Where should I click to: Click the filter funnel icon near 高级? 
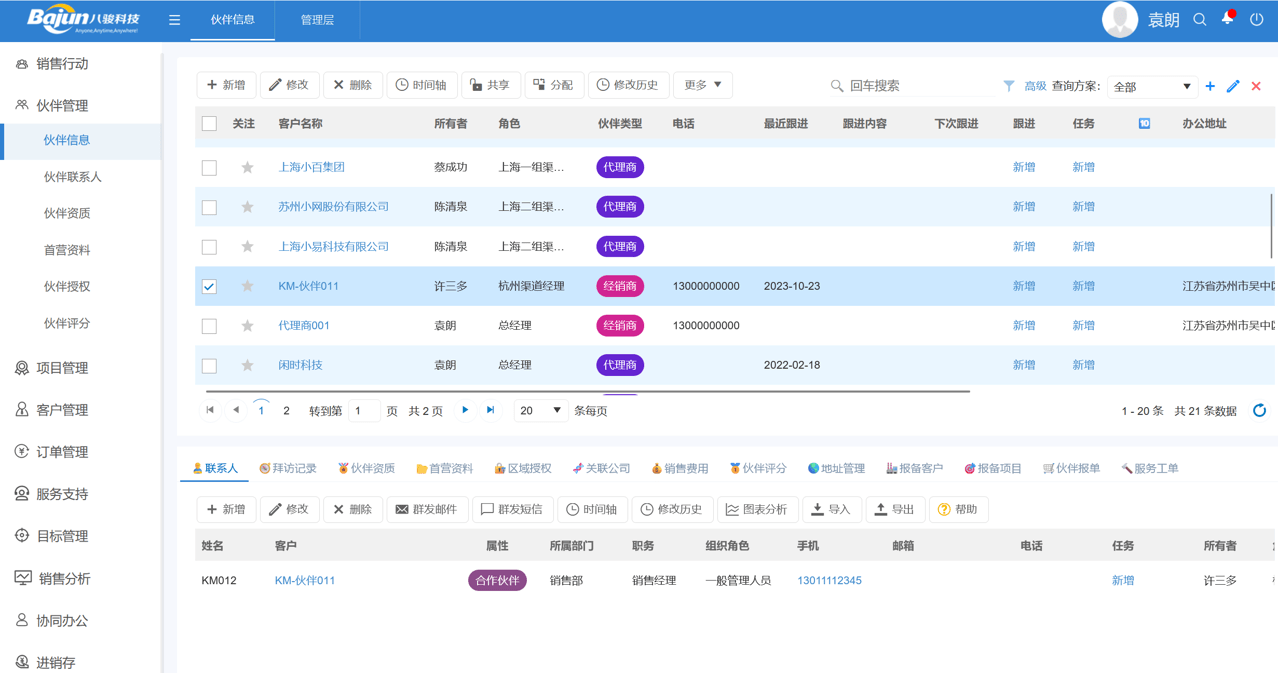[1007, 86]
